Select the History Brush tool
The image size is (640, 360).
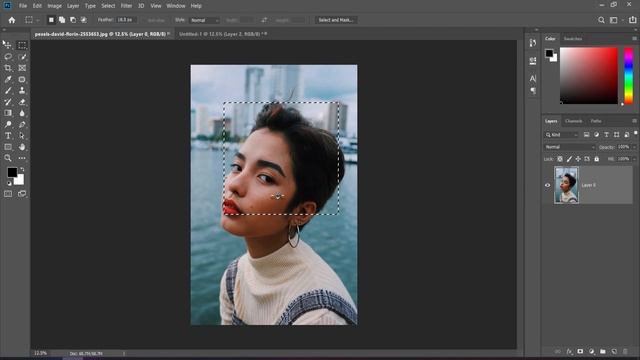point(8,102)
